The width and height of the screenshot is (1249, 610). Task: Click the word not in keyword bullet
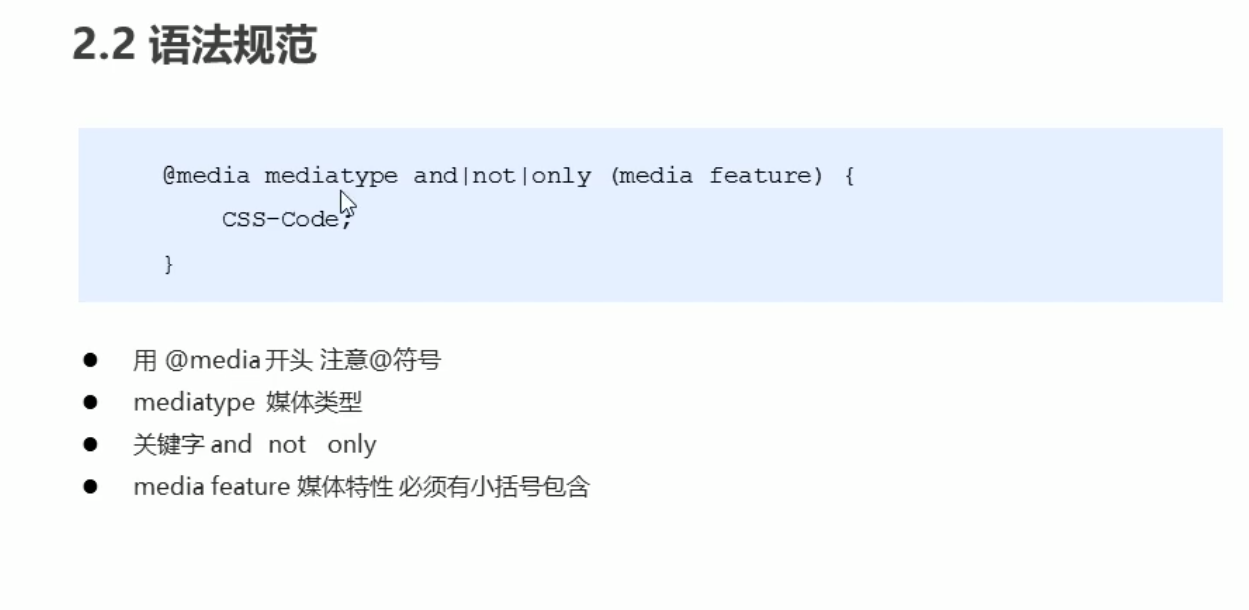tap(287, 445)
